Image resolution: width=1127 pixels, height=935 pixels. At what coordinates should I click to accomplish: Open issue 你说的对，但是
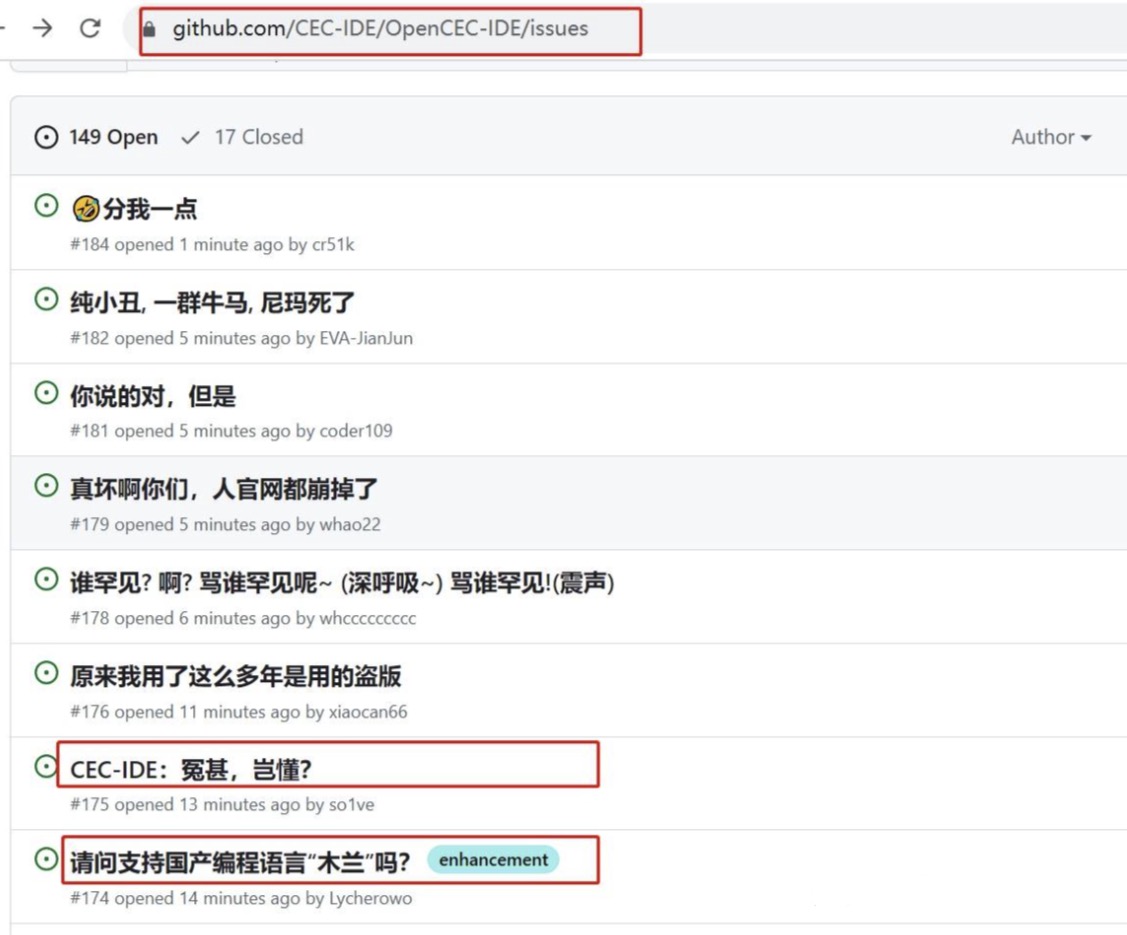(x=152, y=396)
